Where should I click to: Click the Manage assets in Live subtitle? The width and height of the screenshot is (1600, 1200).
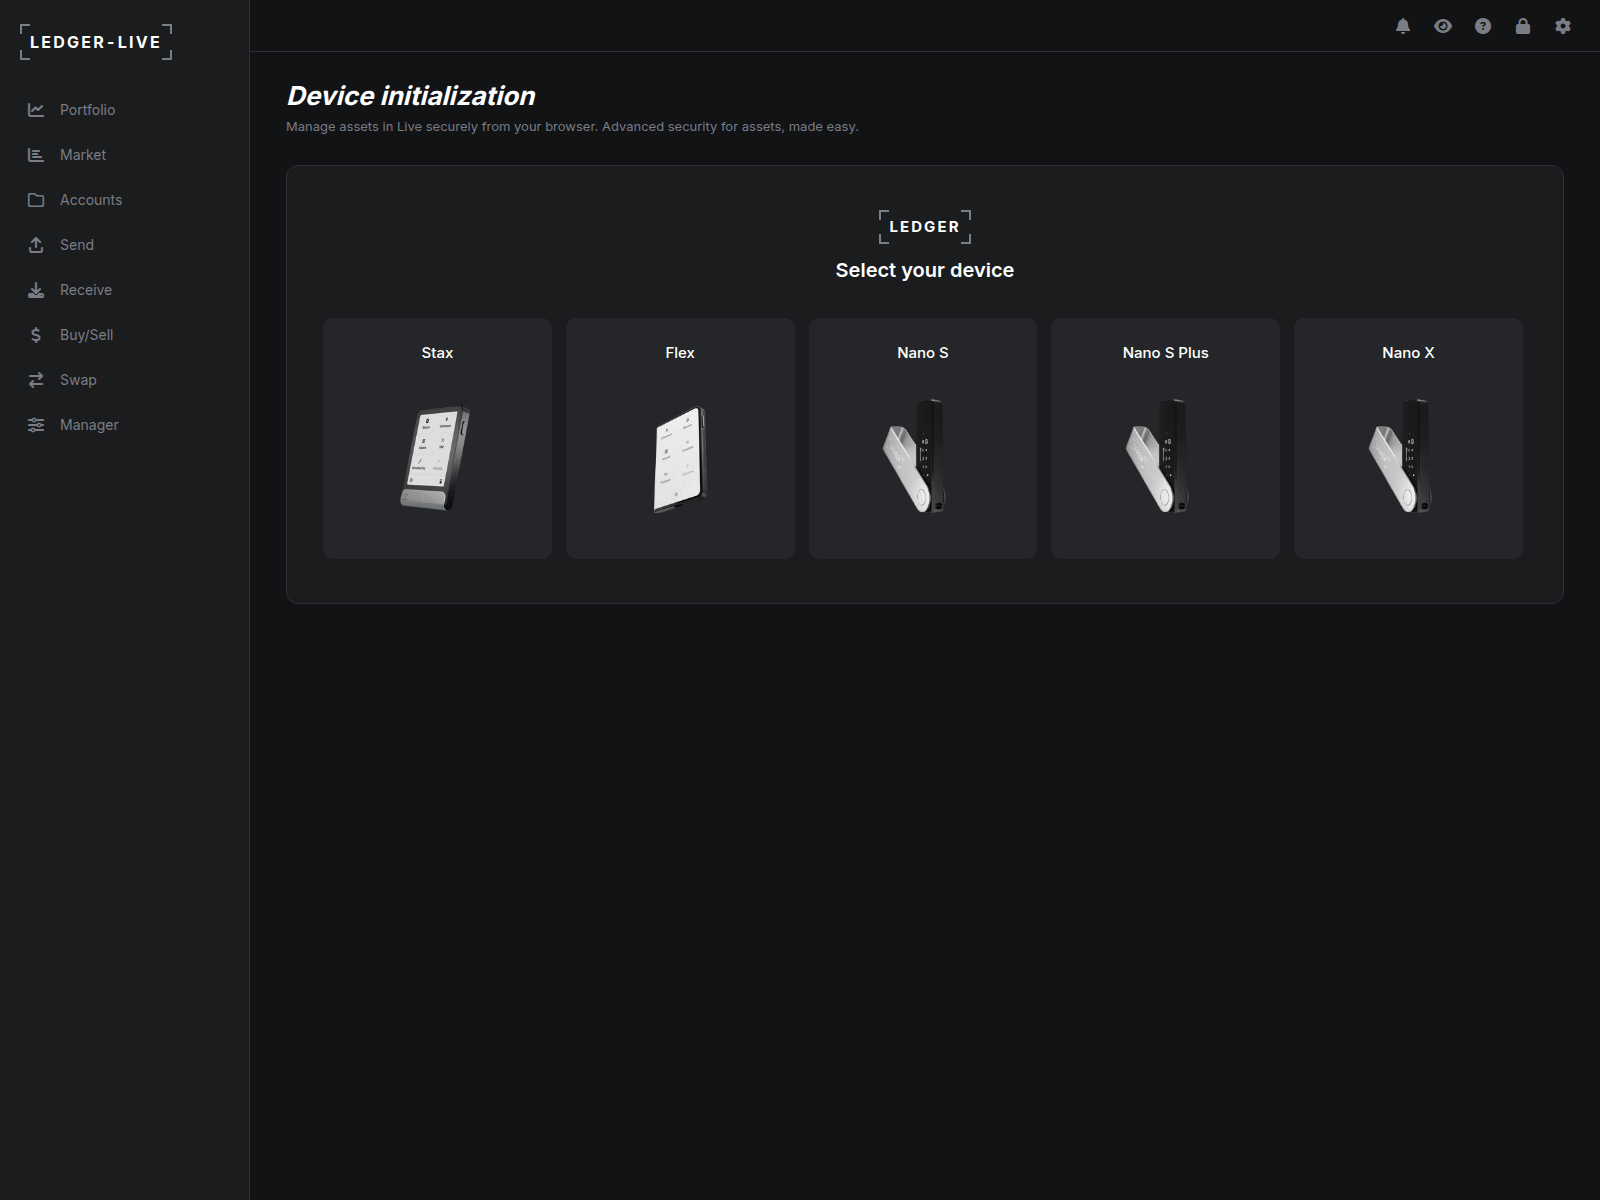pos(572,127)
